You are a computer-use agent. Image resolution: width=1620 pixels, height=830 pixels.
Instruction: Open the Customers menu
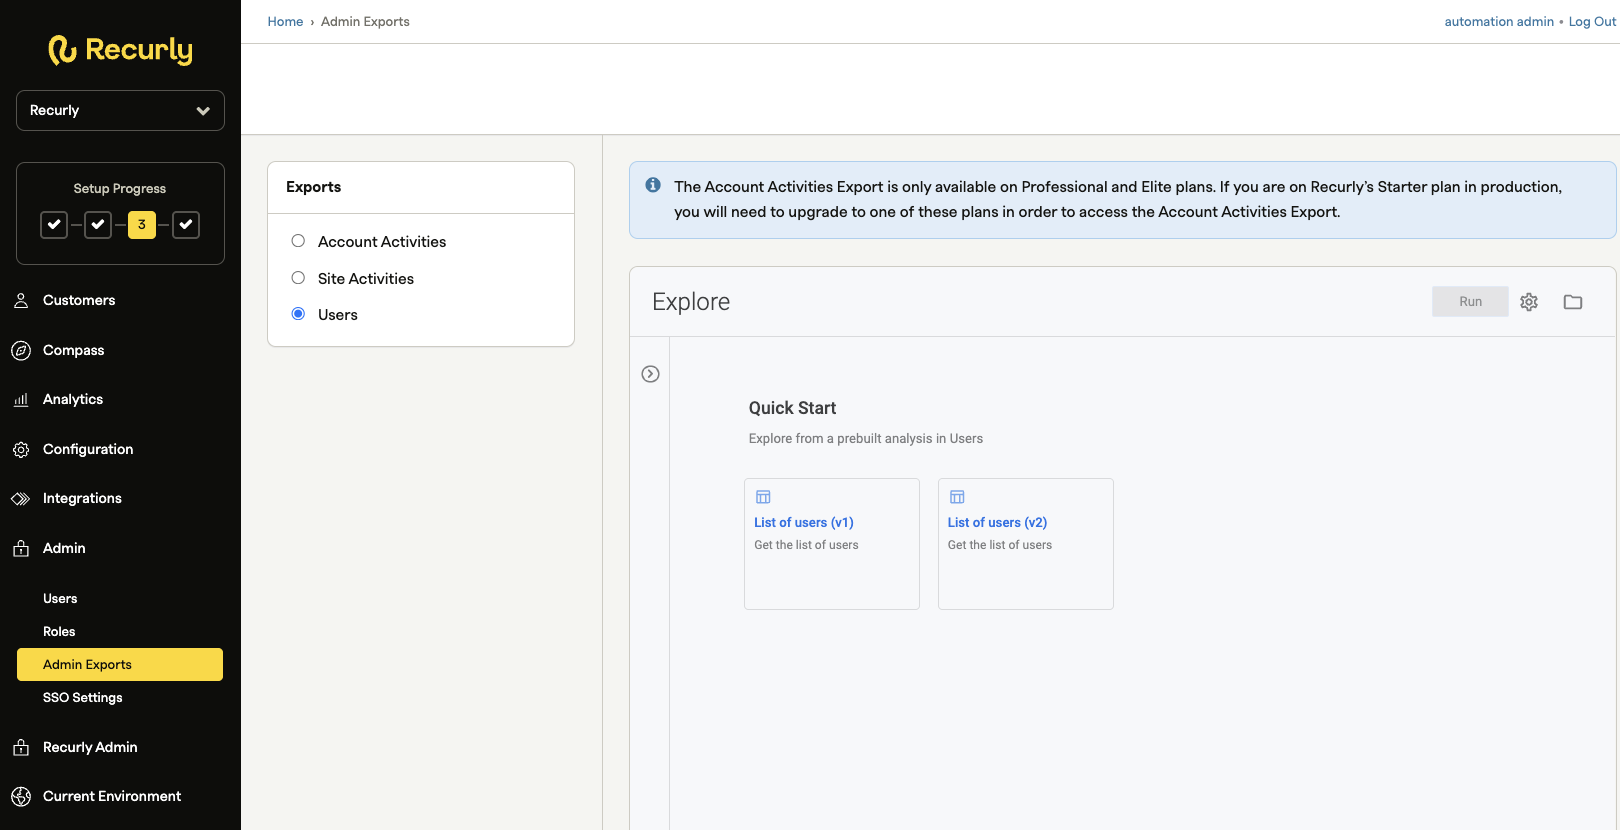[79, 300]
